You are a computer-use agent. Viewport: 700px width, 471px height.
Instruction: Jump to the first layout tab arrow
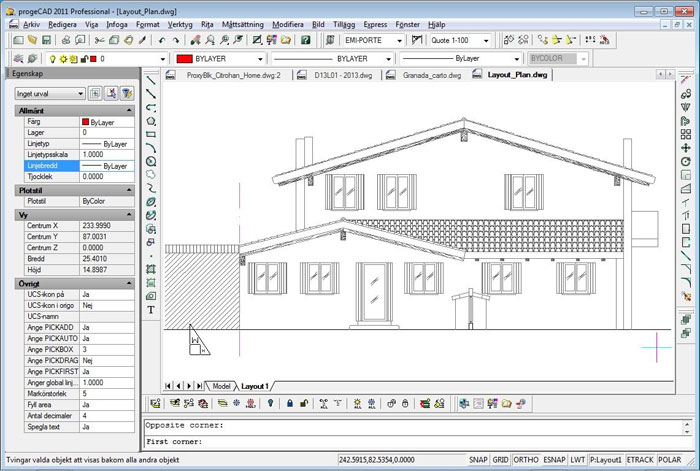click(x=168, y=386)
